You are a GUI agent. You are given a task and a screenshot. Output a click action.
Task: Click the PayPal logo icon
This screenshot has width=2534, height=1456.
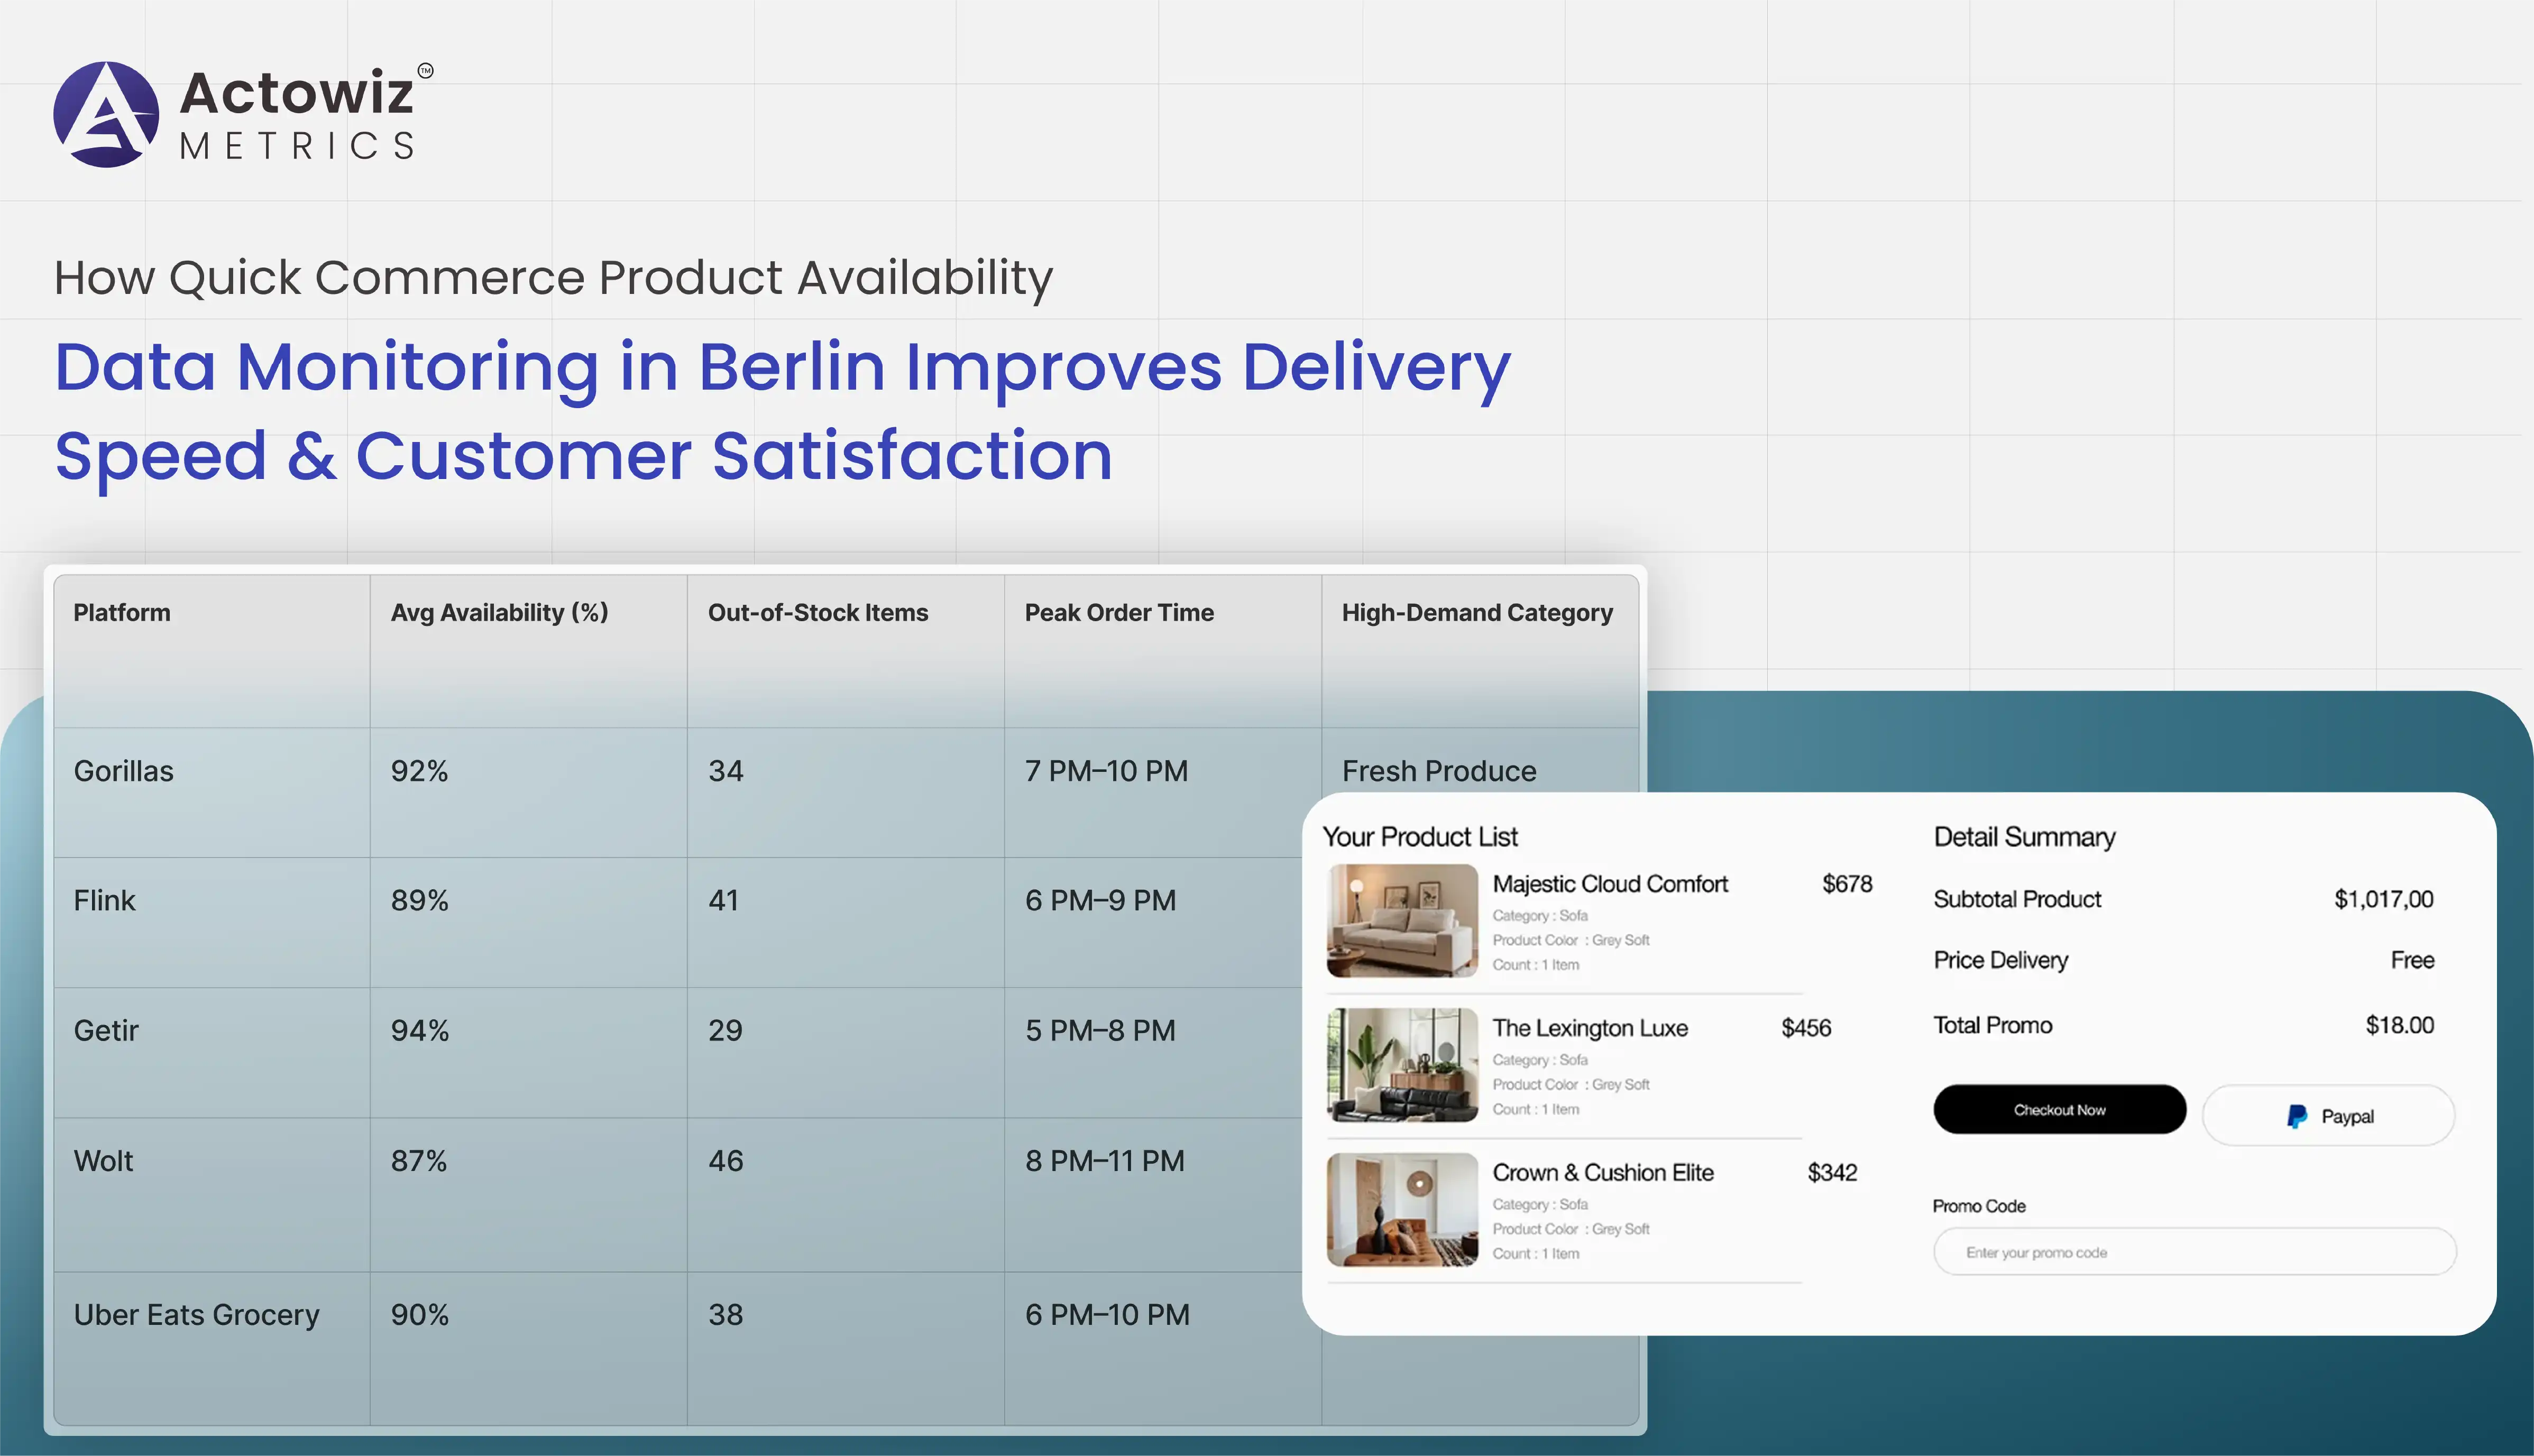2297,1116
